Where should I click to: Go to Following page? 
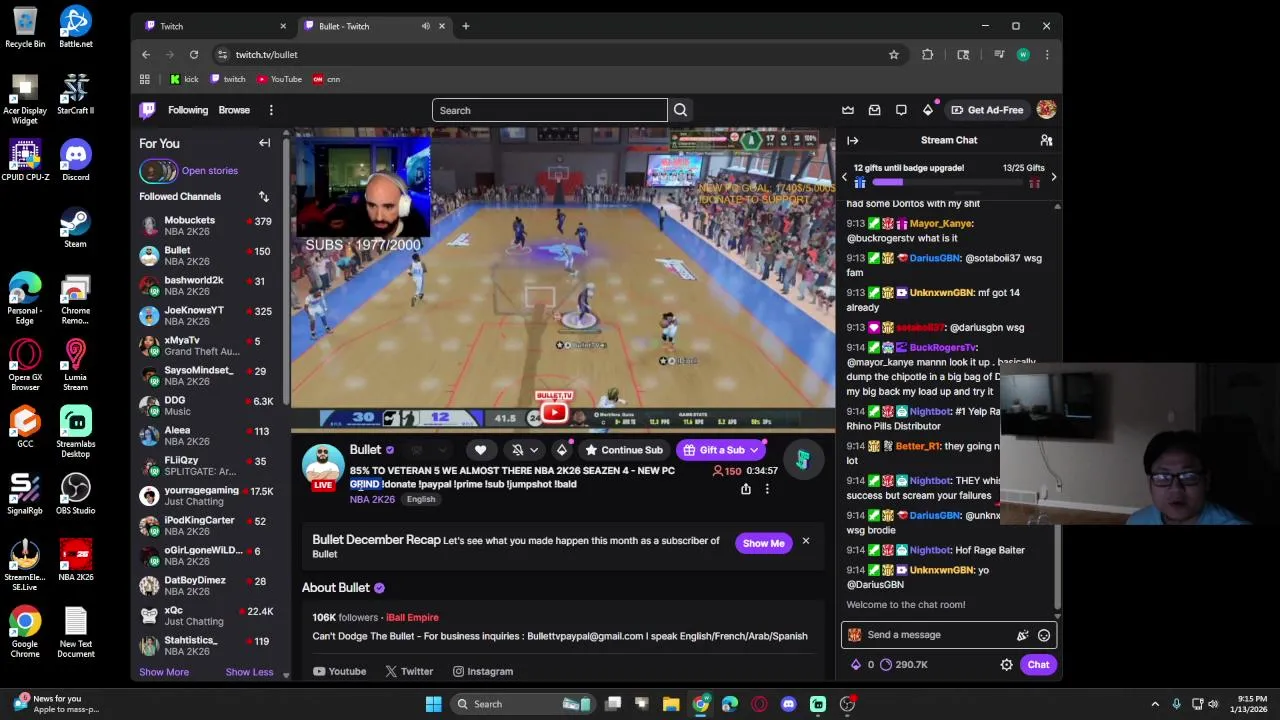[188, 110]
